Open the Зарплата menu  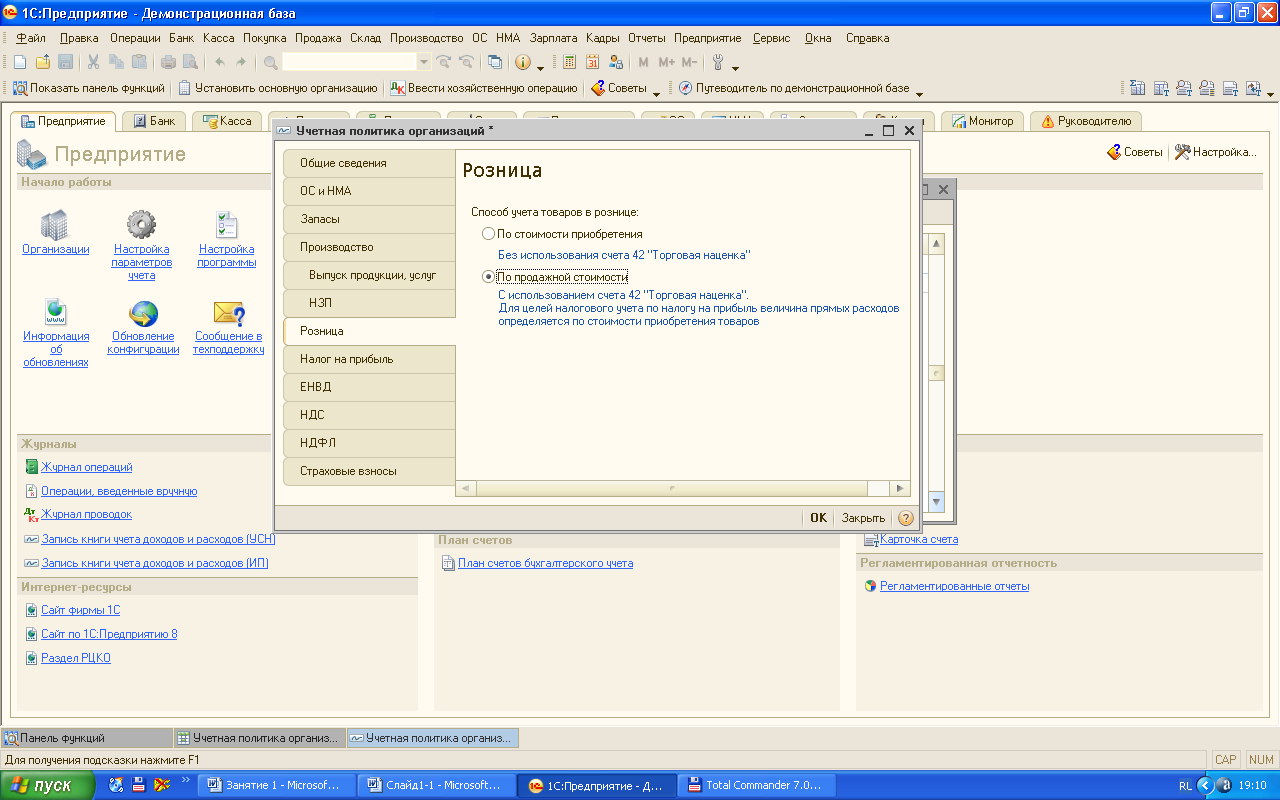point(554,38)
